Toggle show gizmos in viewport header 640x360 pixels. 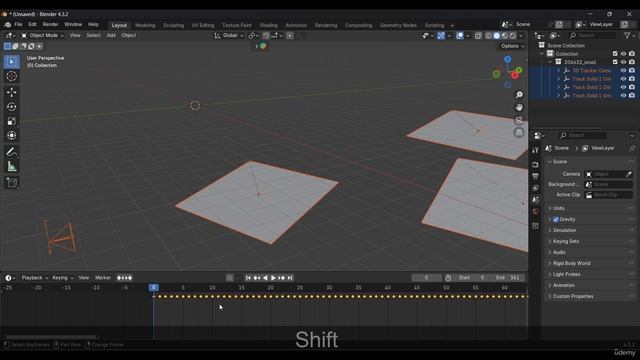click(x=441, y=36)
